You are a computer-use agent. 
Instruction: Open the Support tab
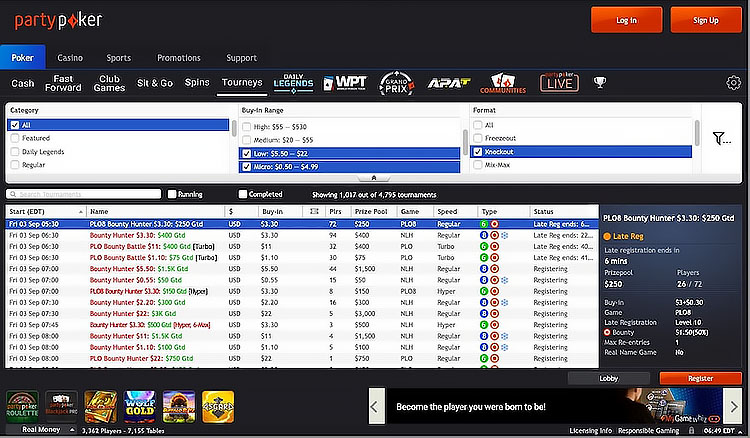point(242,58)
